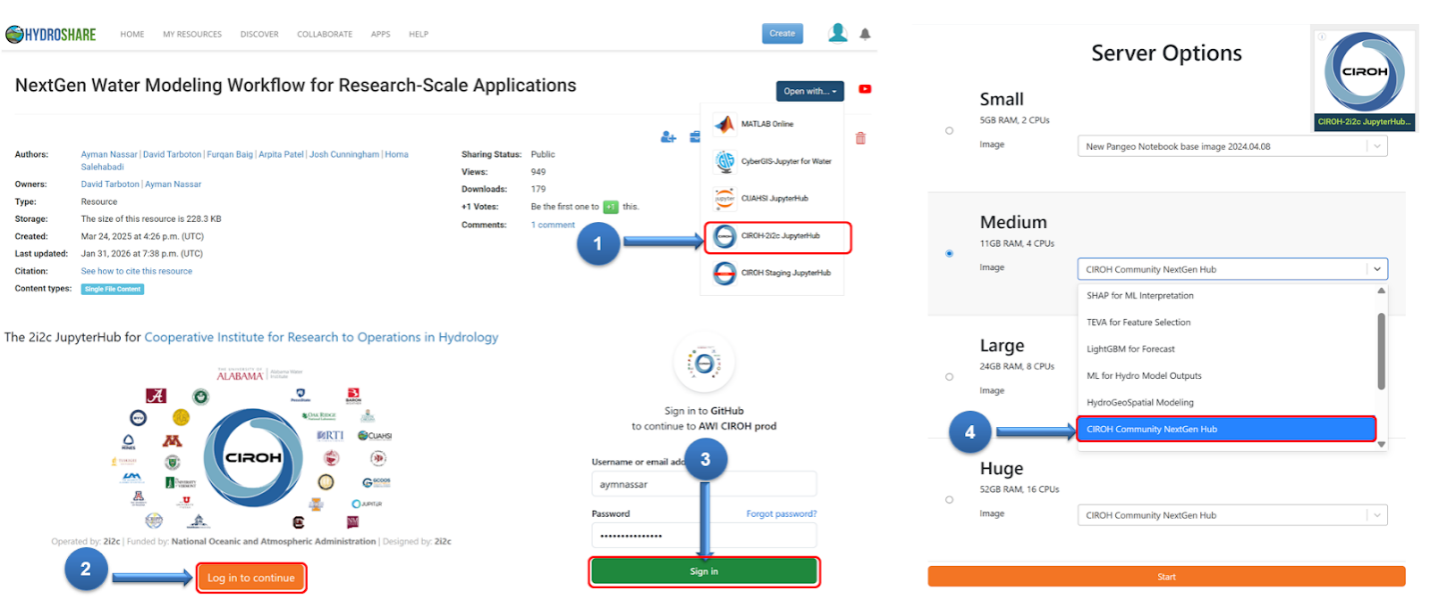Choose CyberGIS-Jupyter for Water icon
This screenshot has height=611, width=1430.
point(724,161)
